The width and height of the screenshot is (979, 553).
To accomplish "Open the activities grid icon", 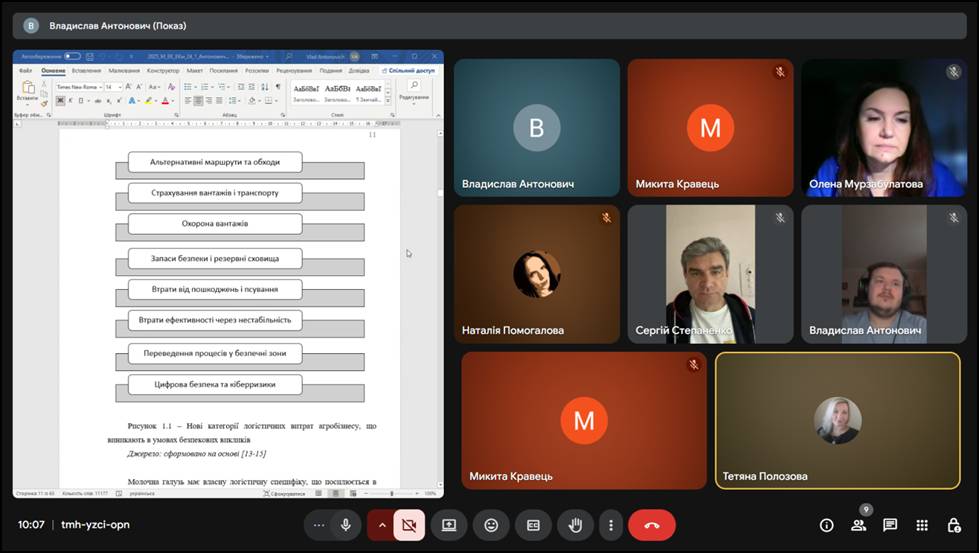I will point(922,525).
